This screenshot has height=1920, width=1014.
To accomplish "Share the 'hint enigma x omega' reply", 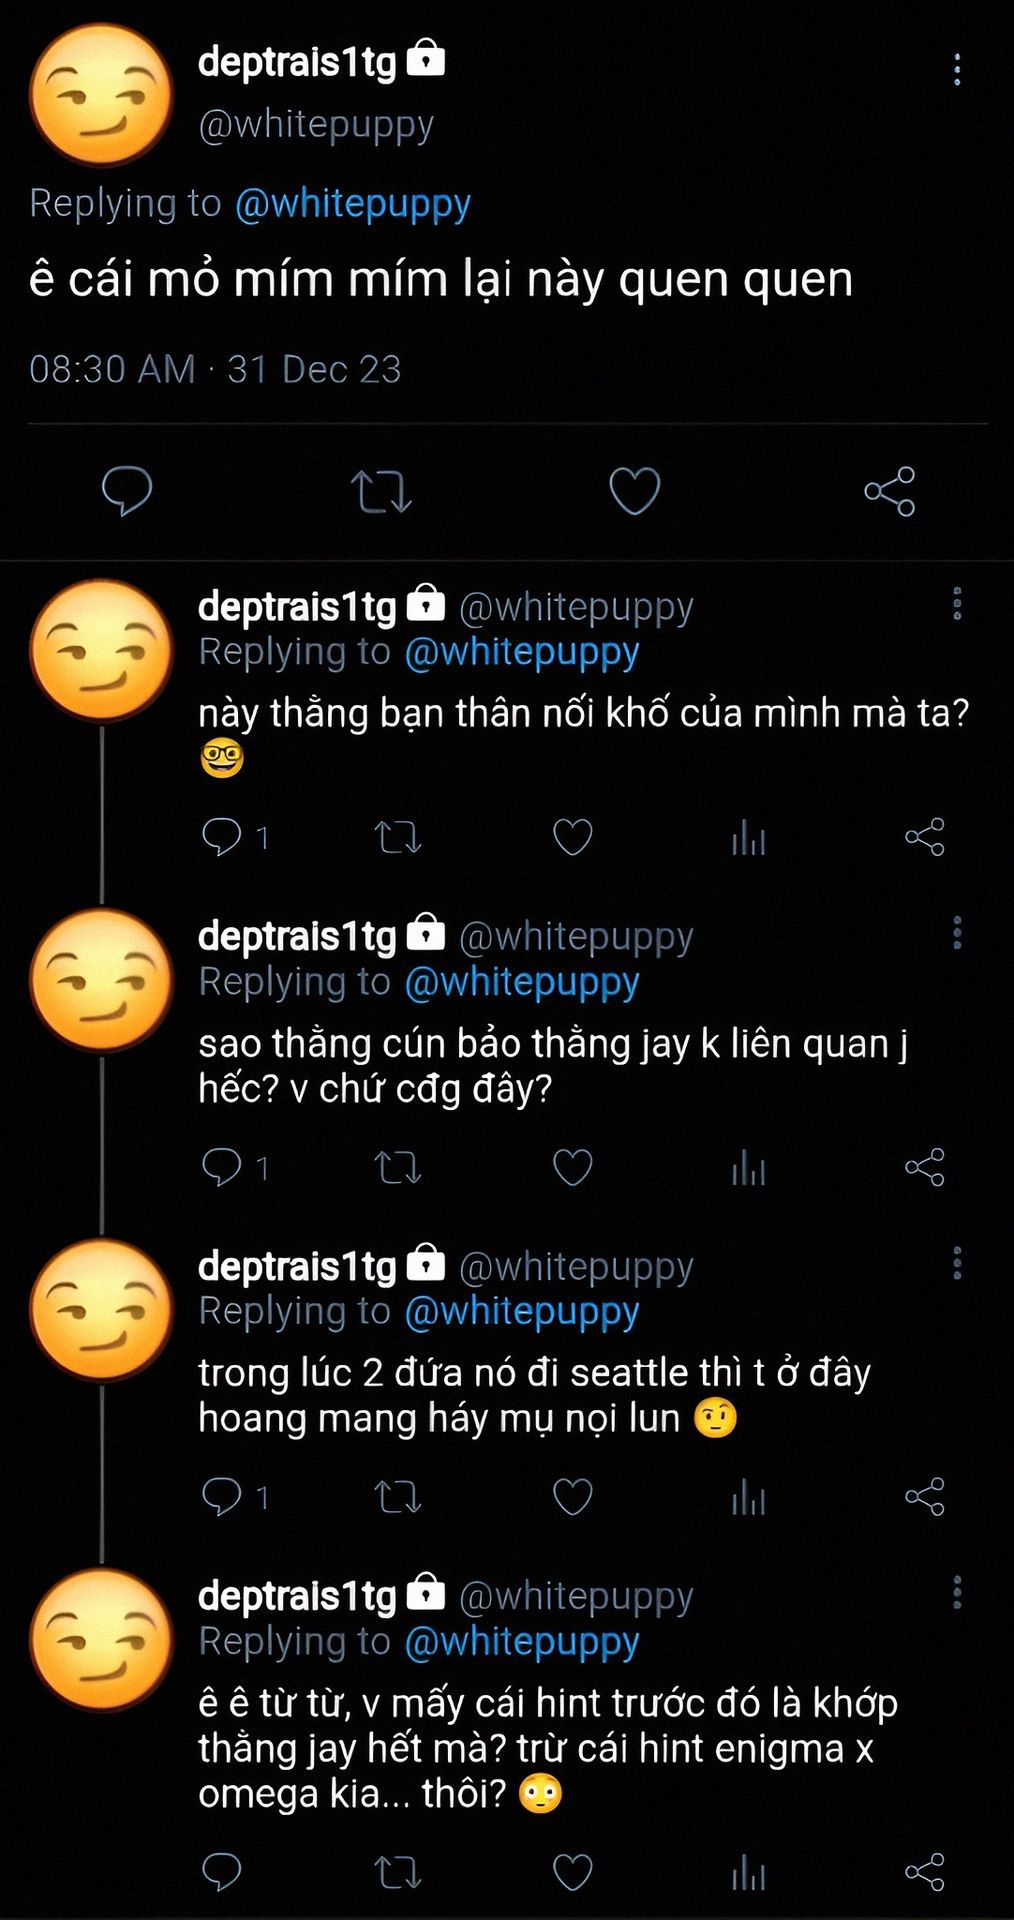I will pos(925,1872).
